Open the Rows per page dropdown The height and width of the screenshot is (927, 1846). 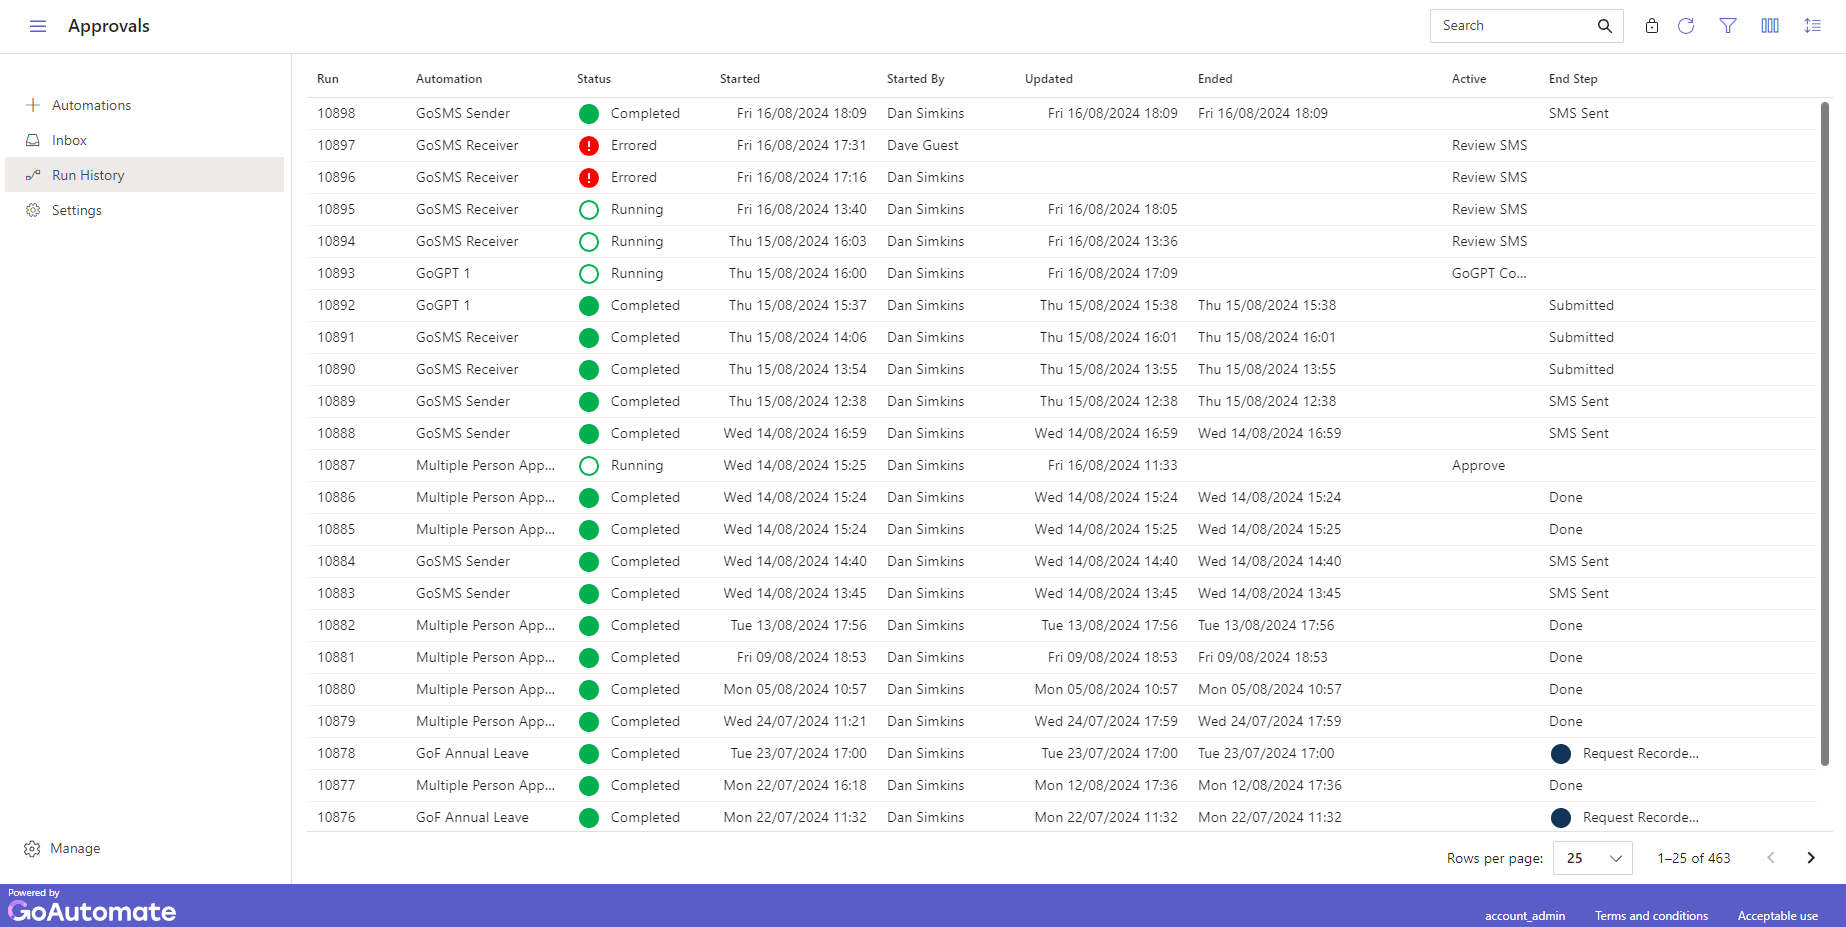[x=1592, y=858]
